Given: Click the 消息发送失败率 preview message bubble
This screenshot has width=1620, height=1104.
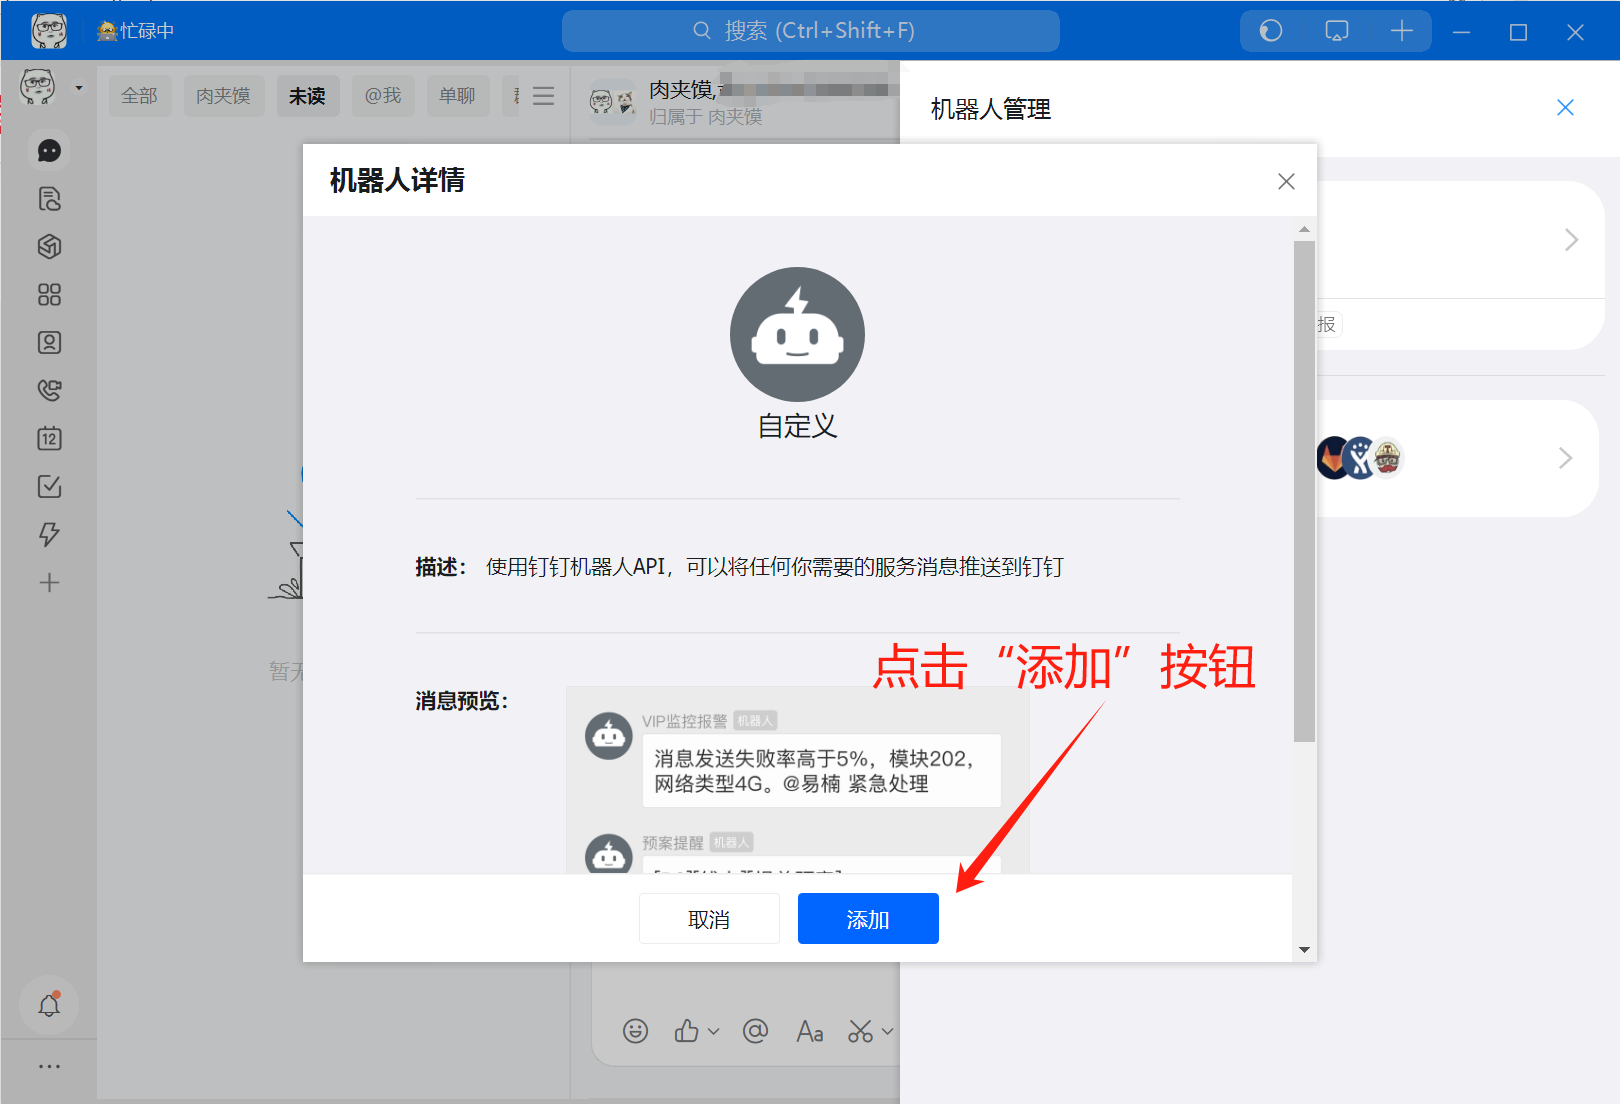Looking at the screenshot, I should (821, 771).
